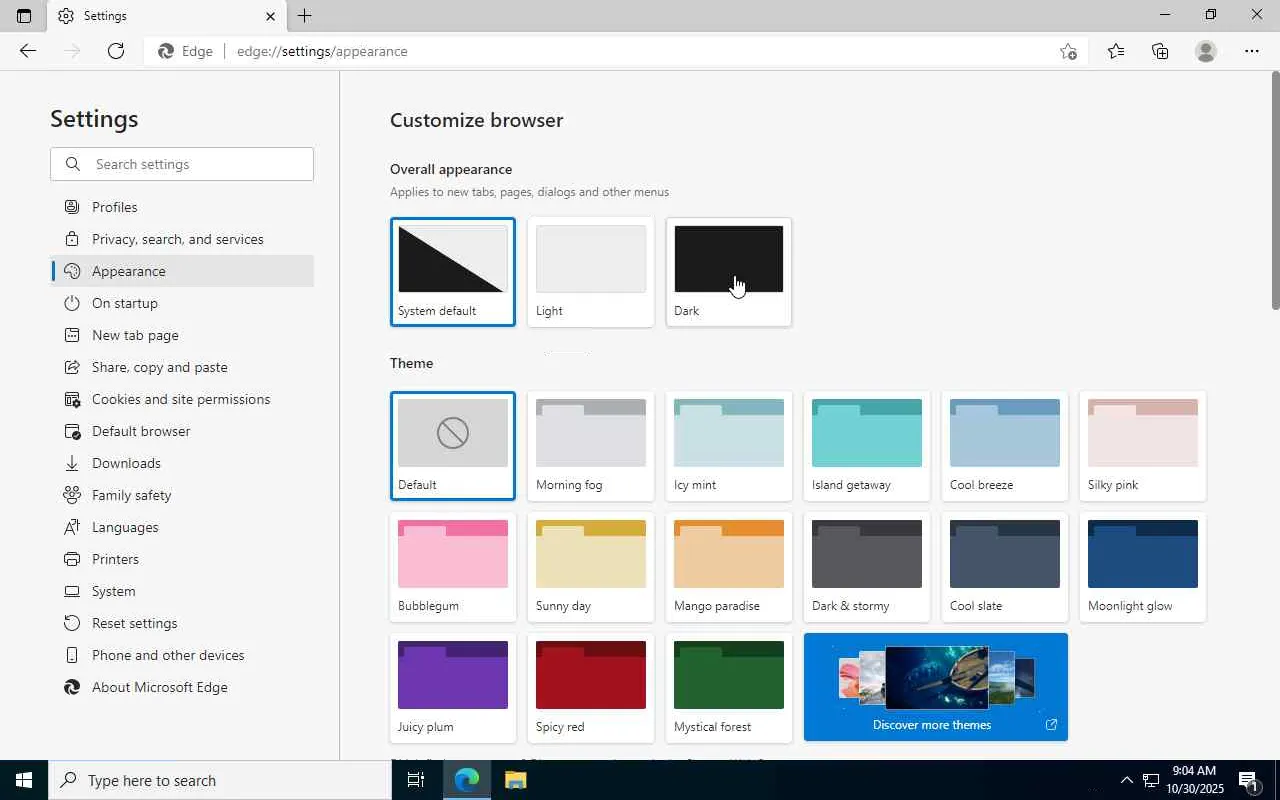
Task: Refresh the settings page
Action: point(116,51)
